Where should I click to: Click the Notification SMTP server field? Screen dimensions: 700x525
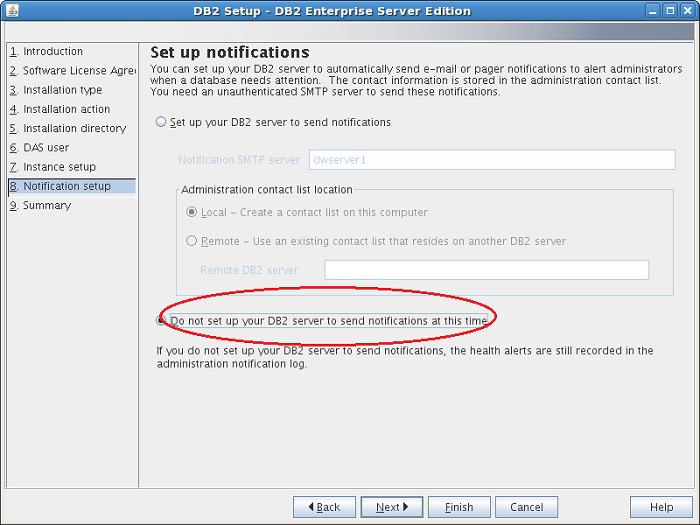click(x=492, y=160)
